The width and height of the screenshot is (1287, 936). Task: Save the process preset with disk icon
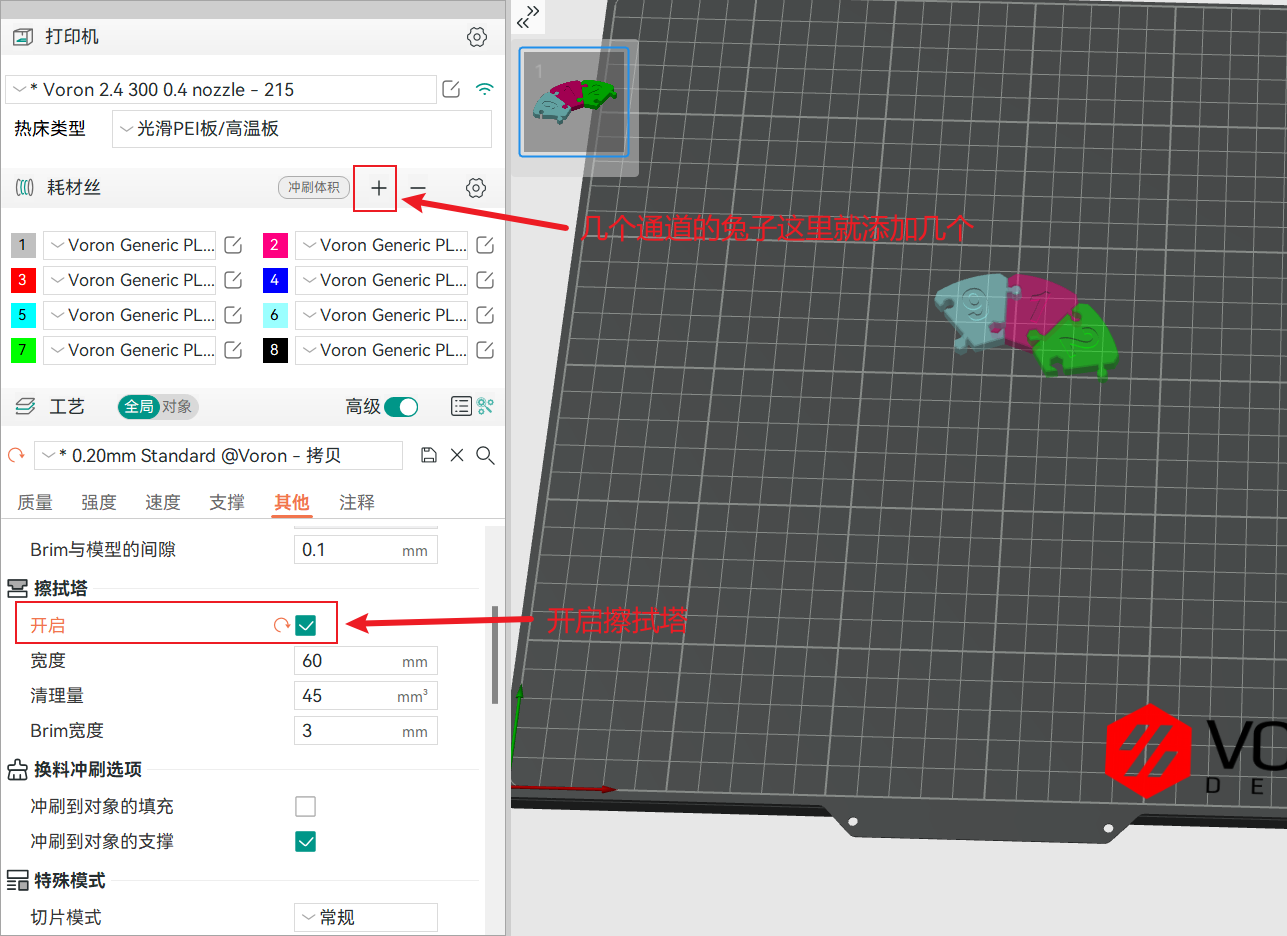point(429,455)
